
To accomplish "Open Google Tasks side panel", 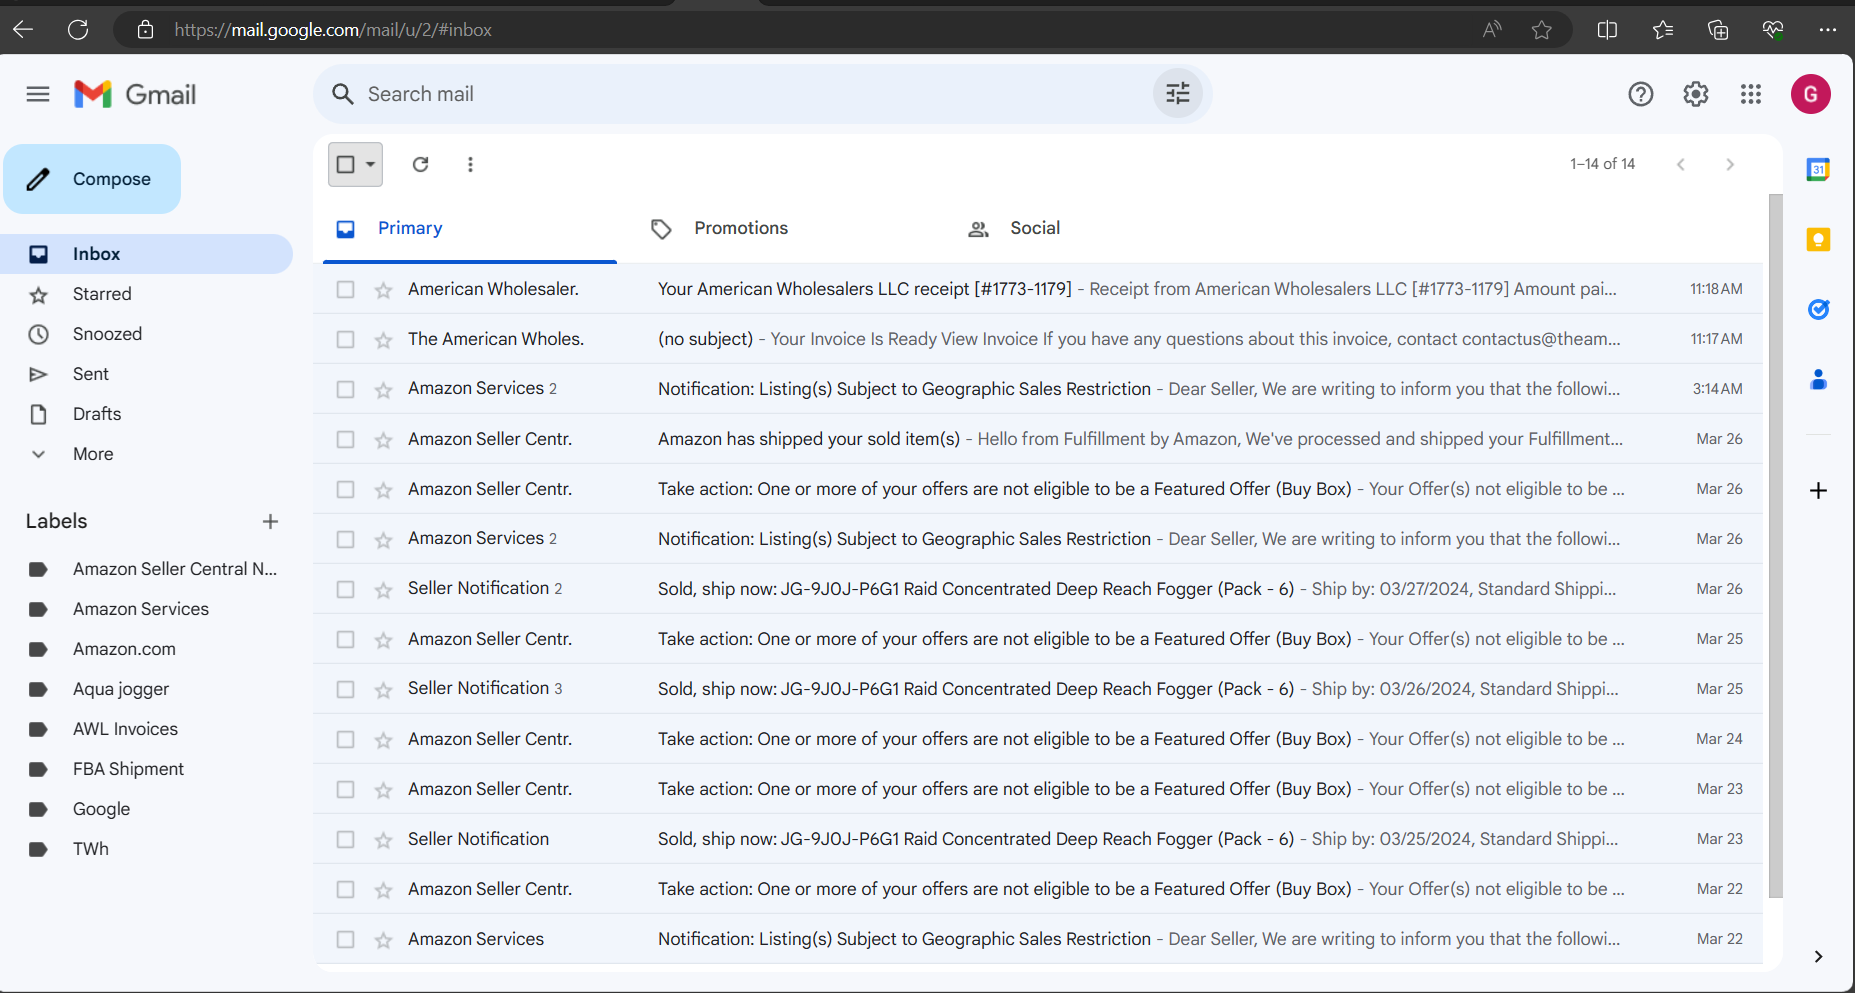I will pyautogui.click(x=1819, y=310).
